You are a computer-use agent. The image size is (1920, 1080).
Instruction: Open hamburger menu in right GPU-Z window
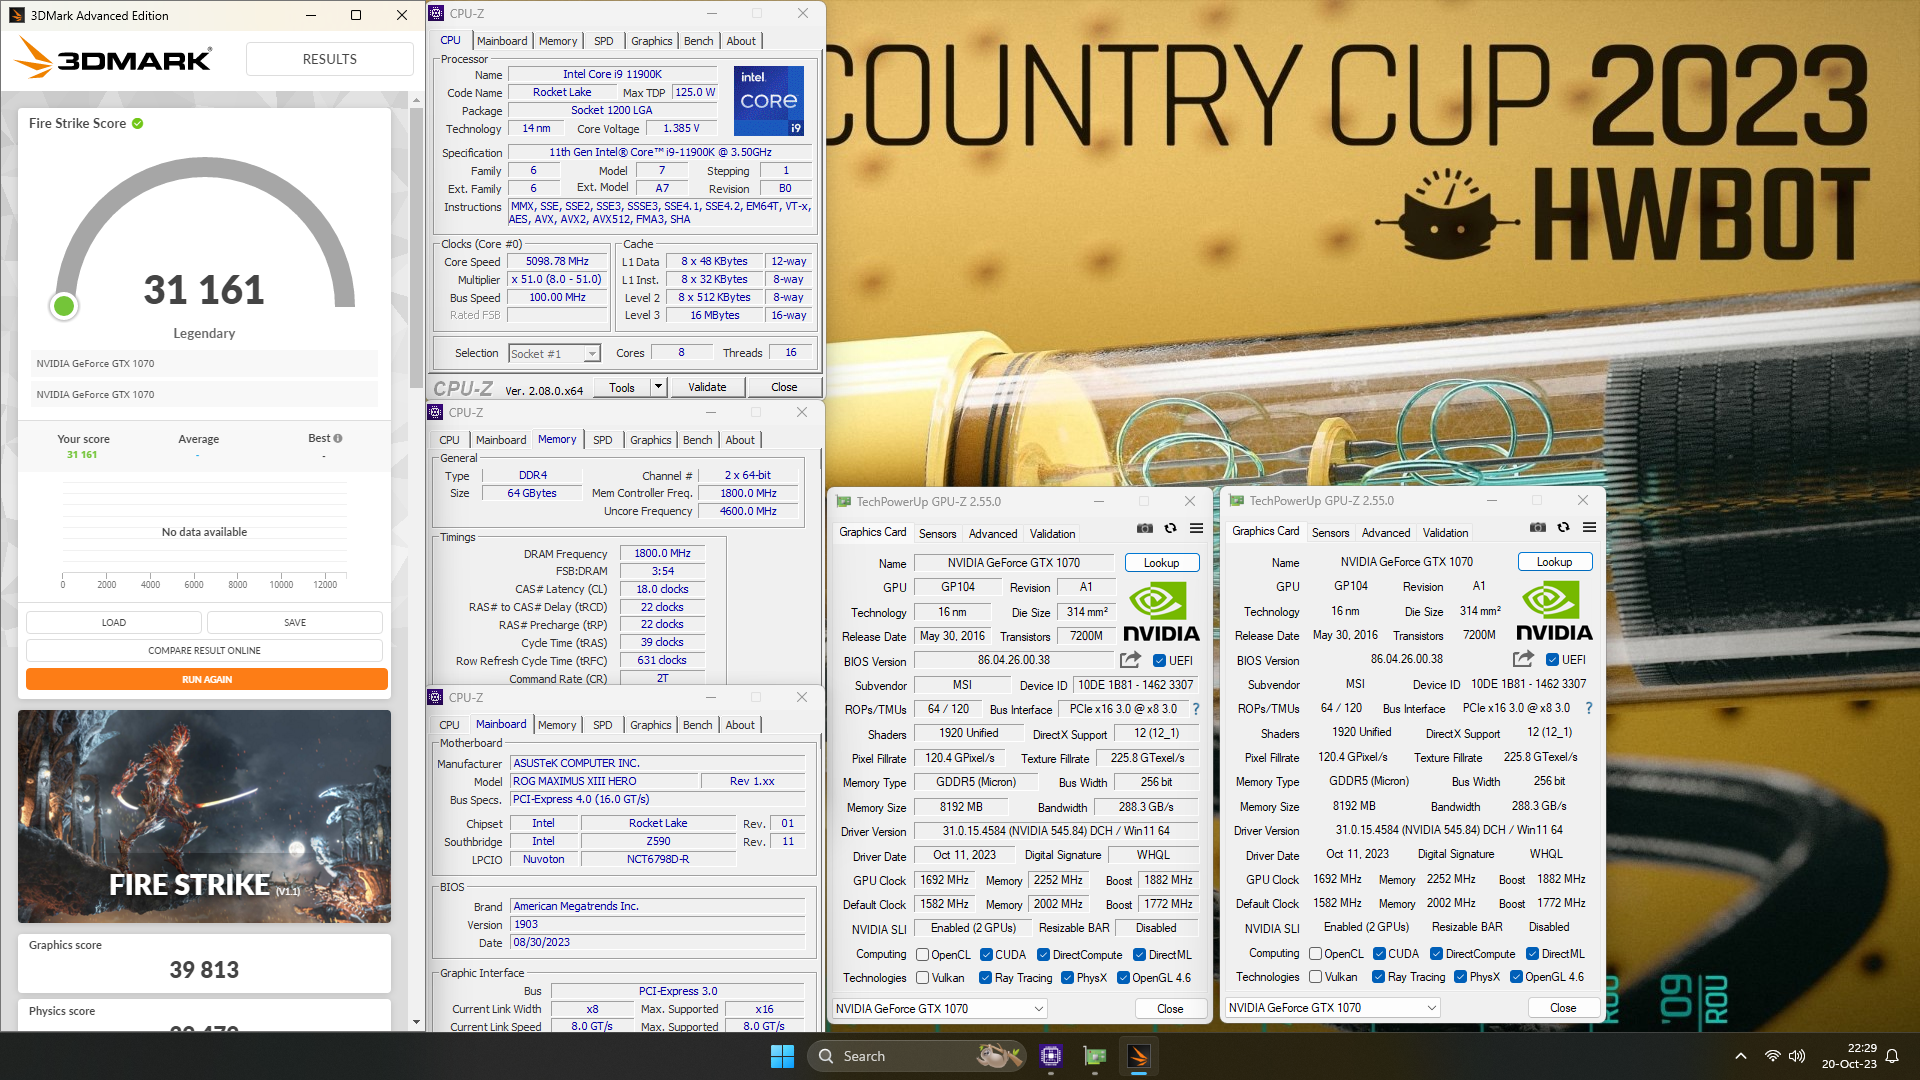coord(1589,527)
